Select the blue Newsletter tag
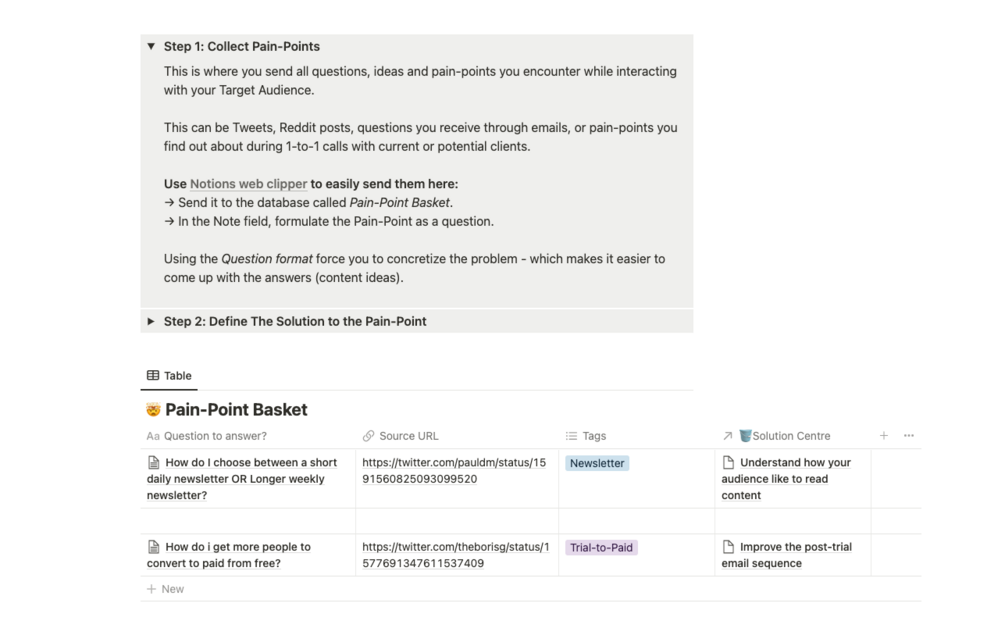 597,463
